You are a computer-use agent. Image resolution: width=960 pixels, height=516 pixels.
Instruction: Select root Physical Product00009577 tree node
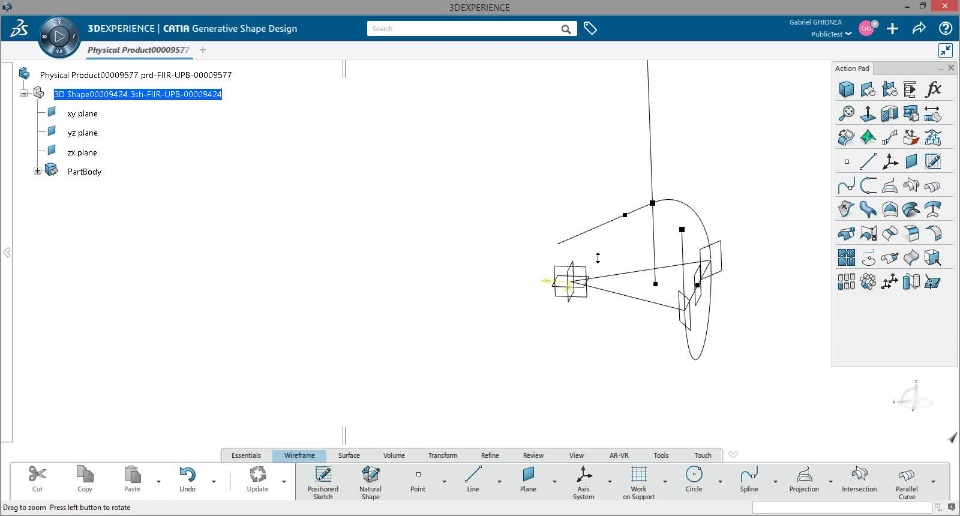pos(136,75)
